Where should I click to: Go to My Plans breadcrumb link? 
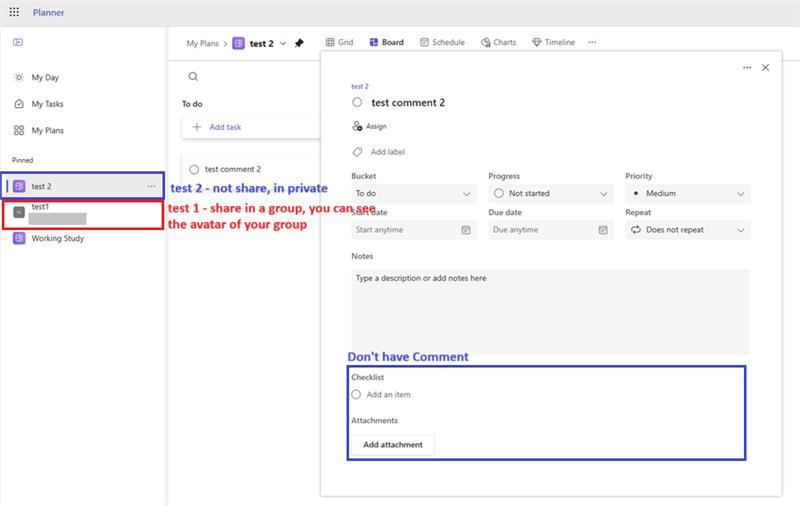202,43
